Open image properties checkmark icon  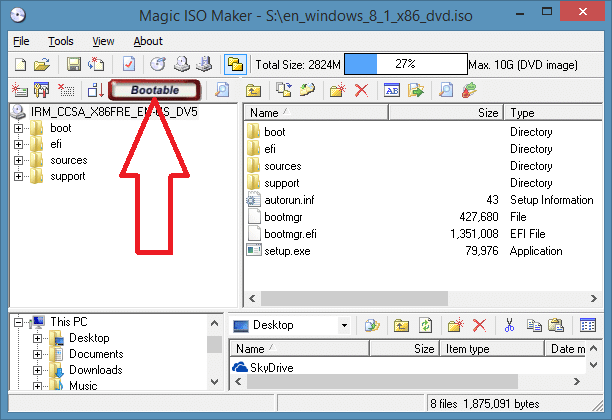pyautogui.click(x=129, y=64)
